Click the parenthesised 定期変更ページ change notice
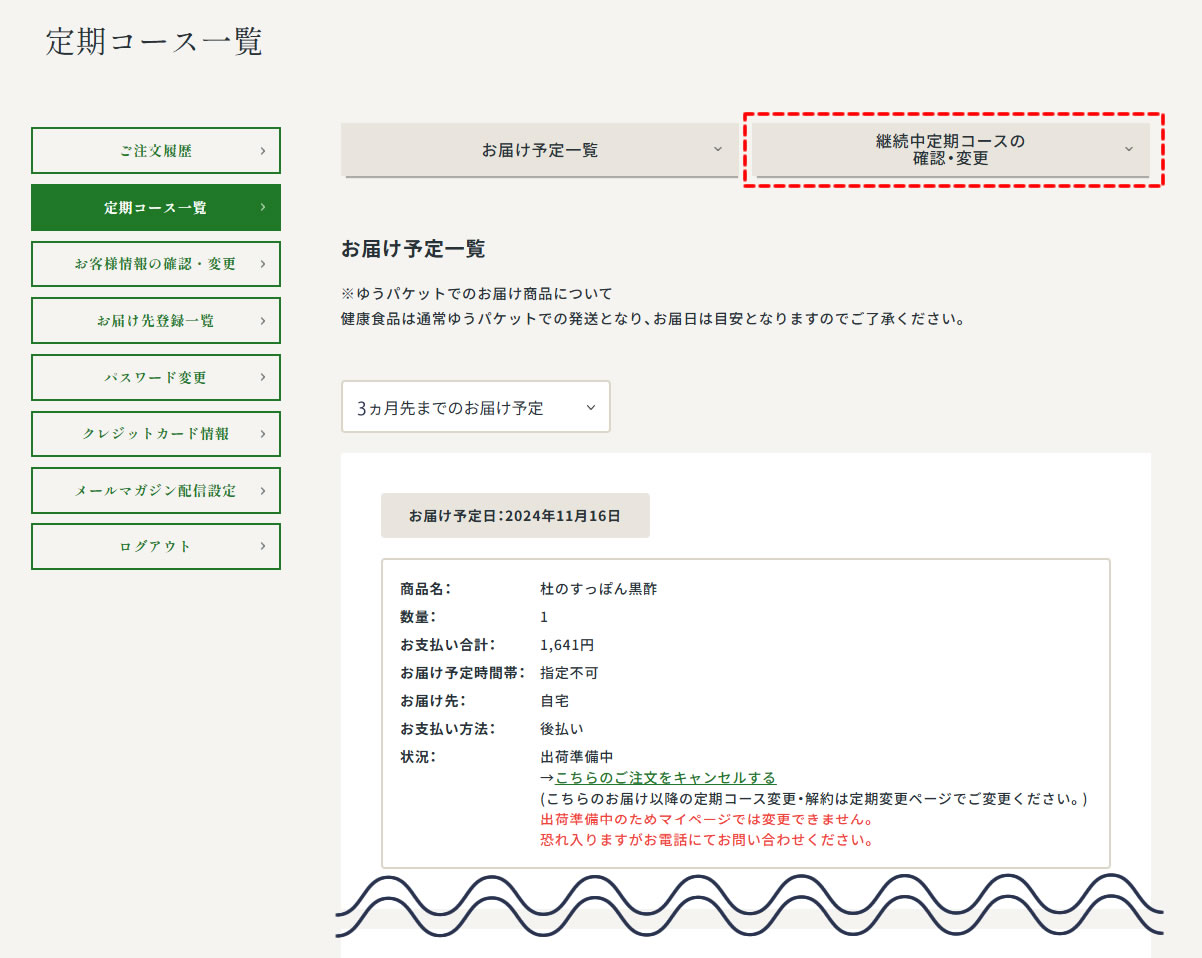 813,799
